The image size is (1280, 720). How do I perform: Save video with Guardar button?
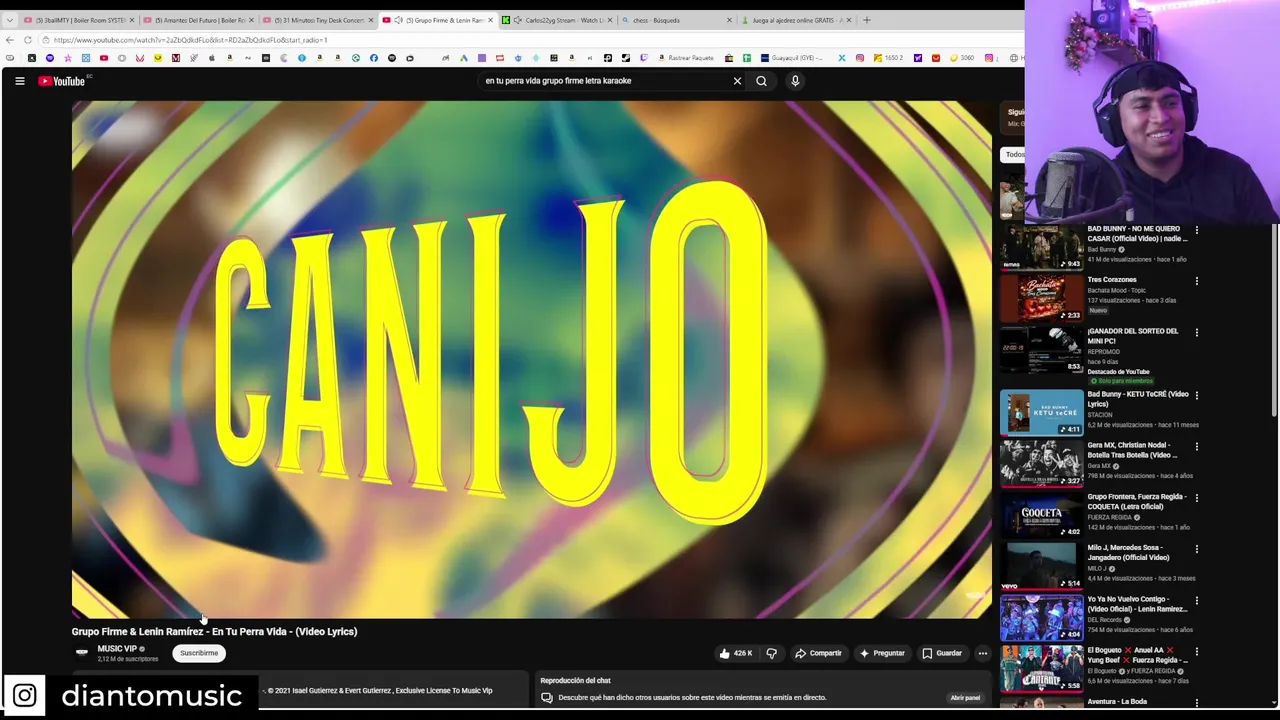click(x=942, y=653)
